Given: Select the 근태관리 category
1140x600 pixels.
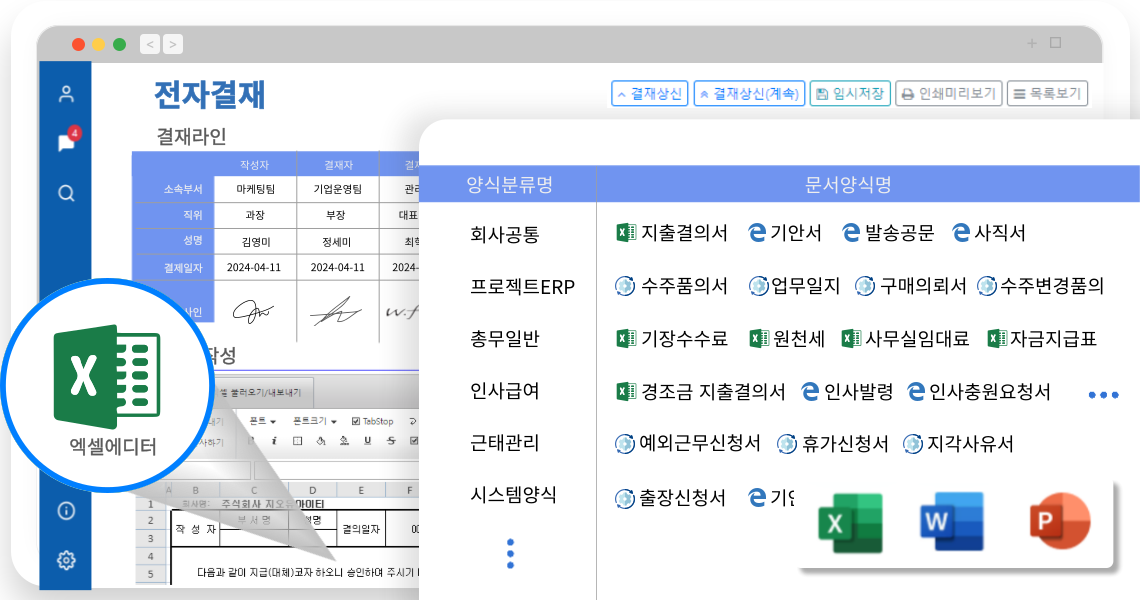Looking at the screenshot, I should (x=505, y=443).
